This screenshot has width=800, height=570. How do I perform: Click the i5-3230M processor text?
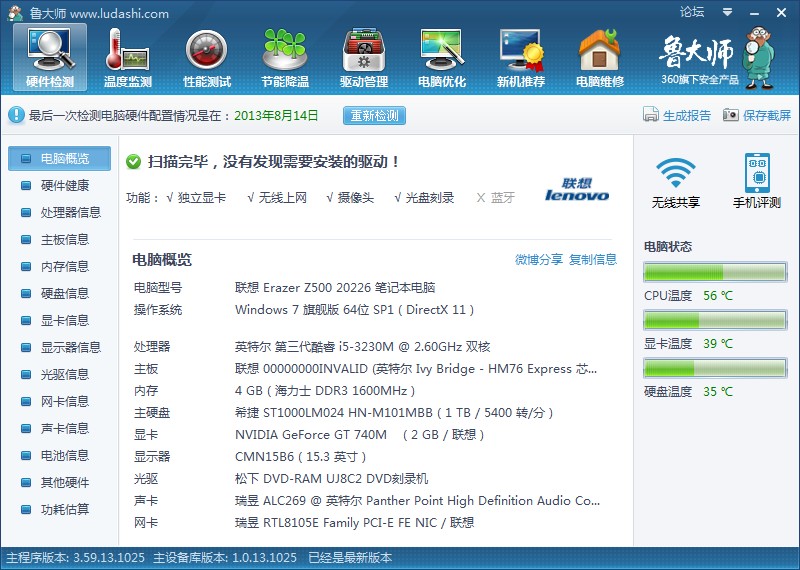(x=363, y=347)
